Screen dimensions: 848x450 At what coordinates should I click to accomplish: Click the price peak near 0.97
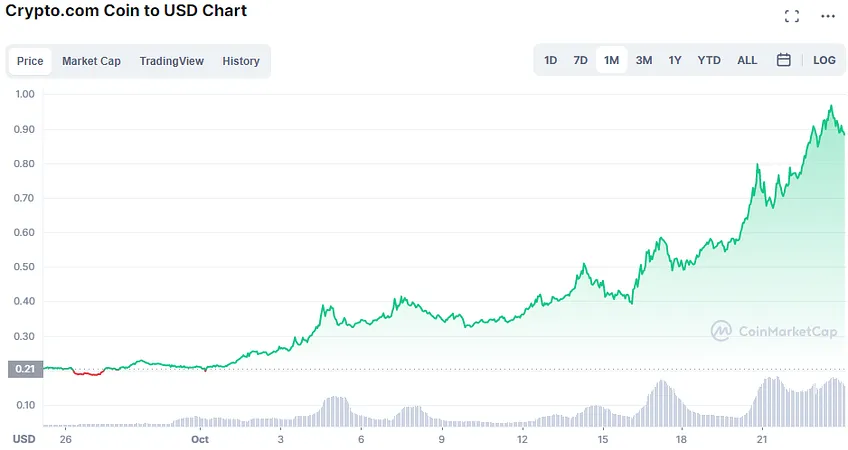pos(831,106)
